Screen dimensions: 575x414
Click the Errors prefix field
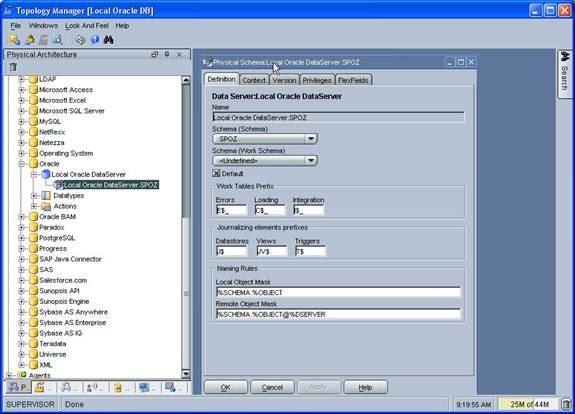point(231,210)
